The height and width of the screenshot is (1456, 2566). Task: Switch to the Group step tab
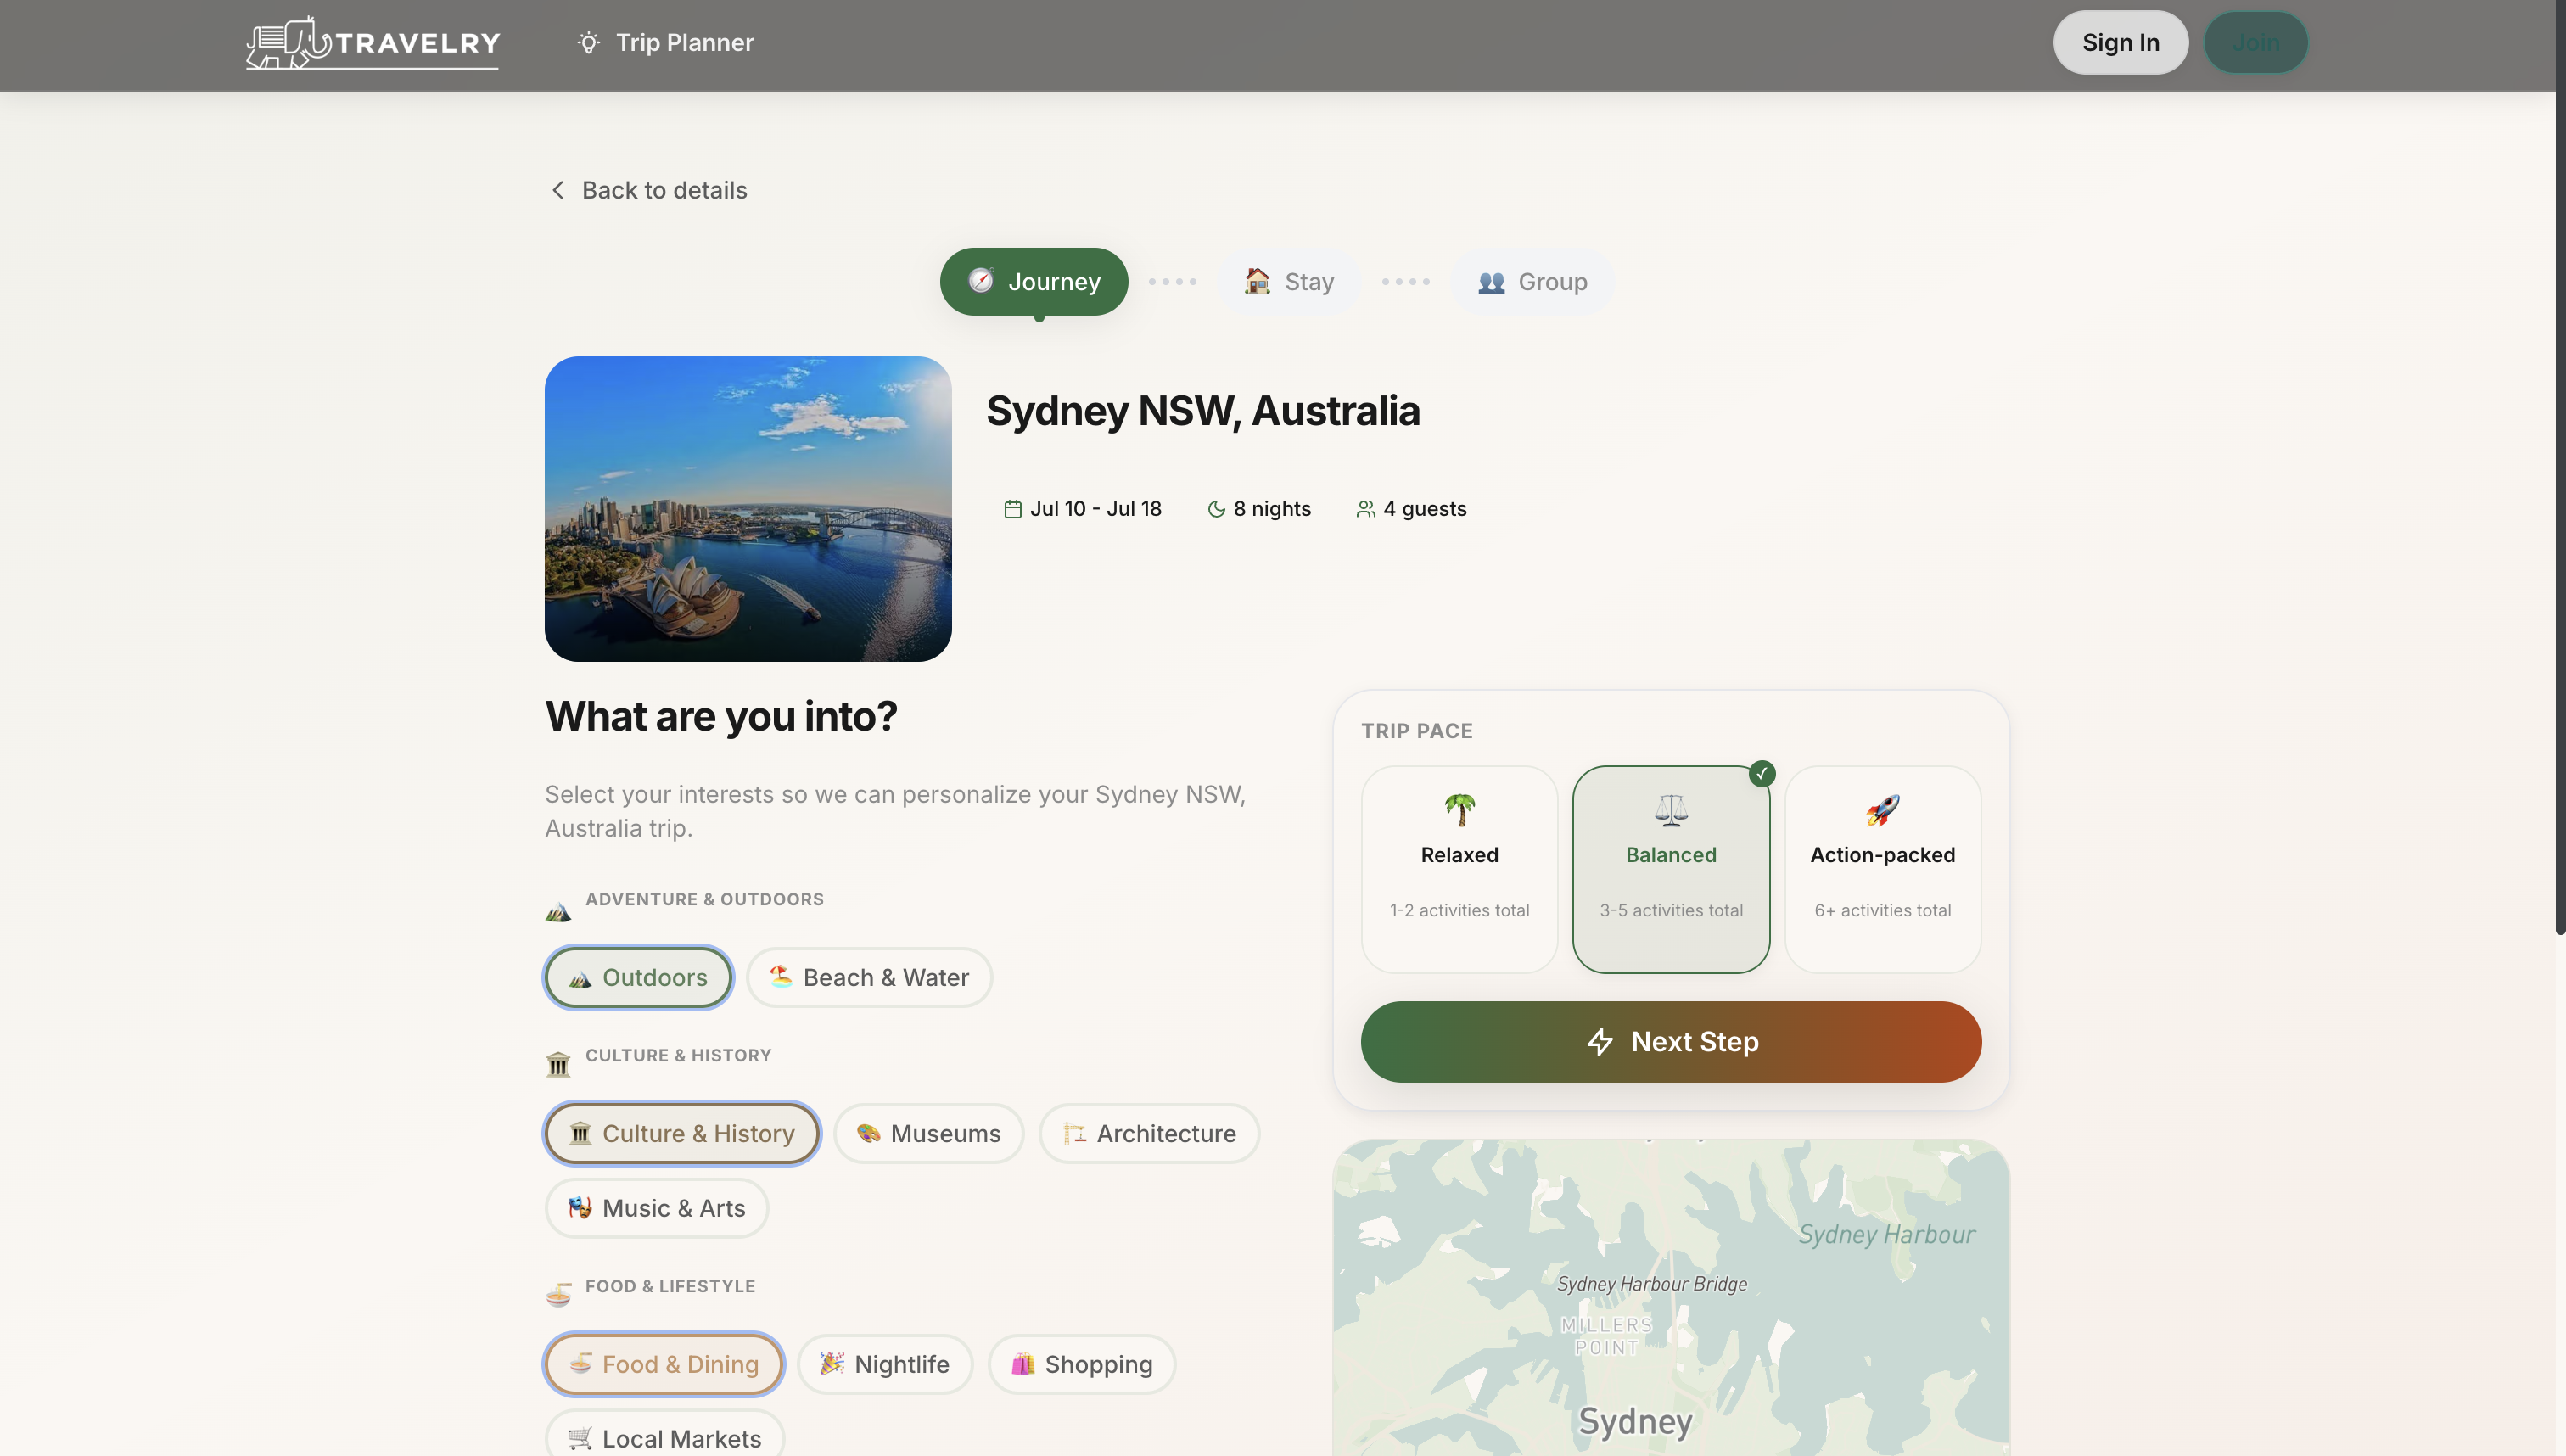pos(1532,281)
